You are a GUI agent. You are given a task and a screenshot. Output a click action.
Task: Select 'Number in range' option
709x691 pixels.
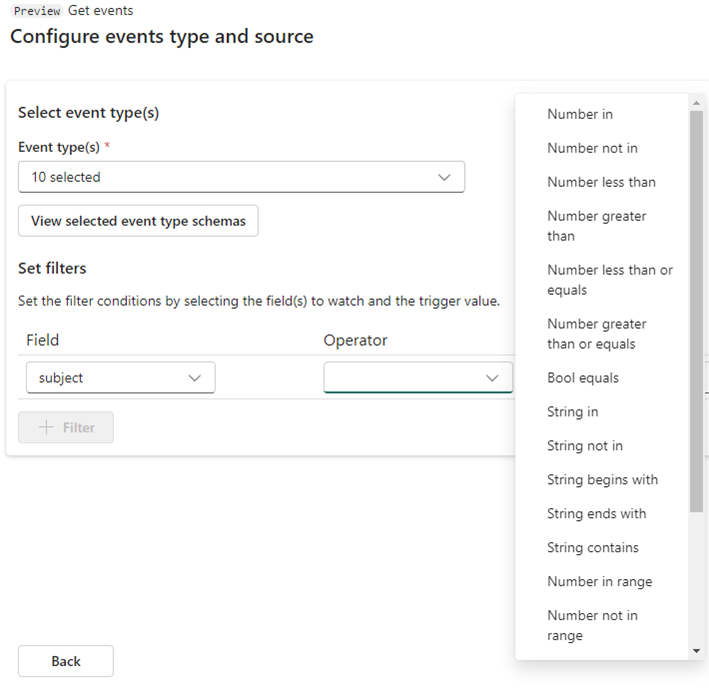tap(599, 582)
